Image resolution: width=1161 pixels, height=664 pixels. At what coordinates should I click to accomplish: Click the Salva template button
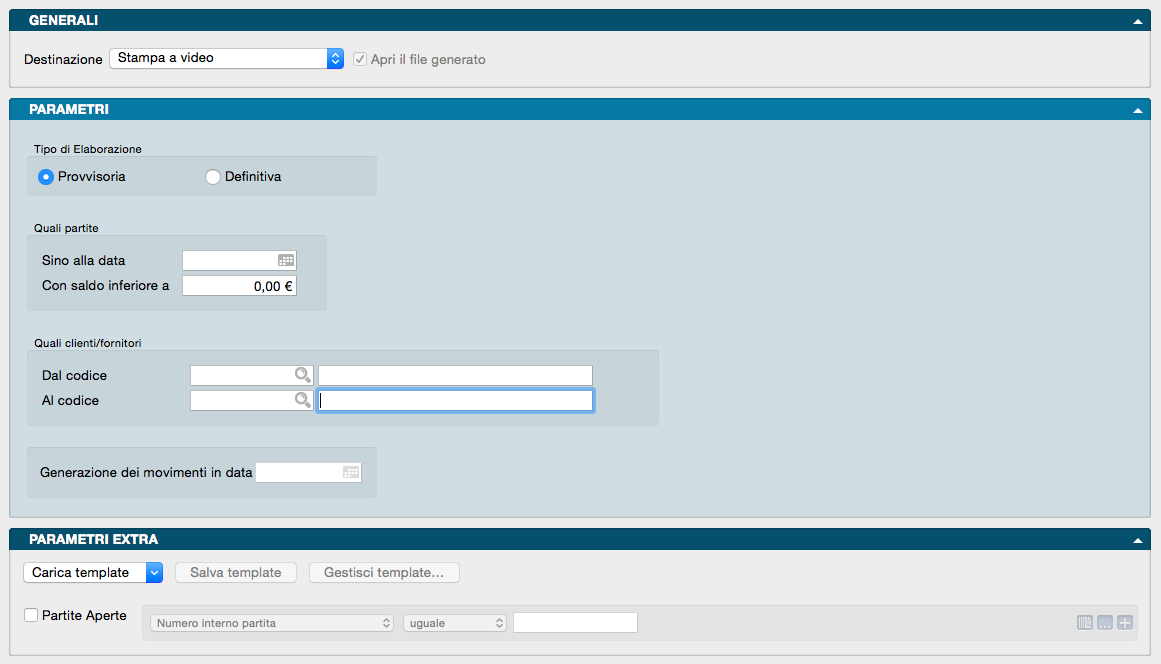tap(236, 573)
